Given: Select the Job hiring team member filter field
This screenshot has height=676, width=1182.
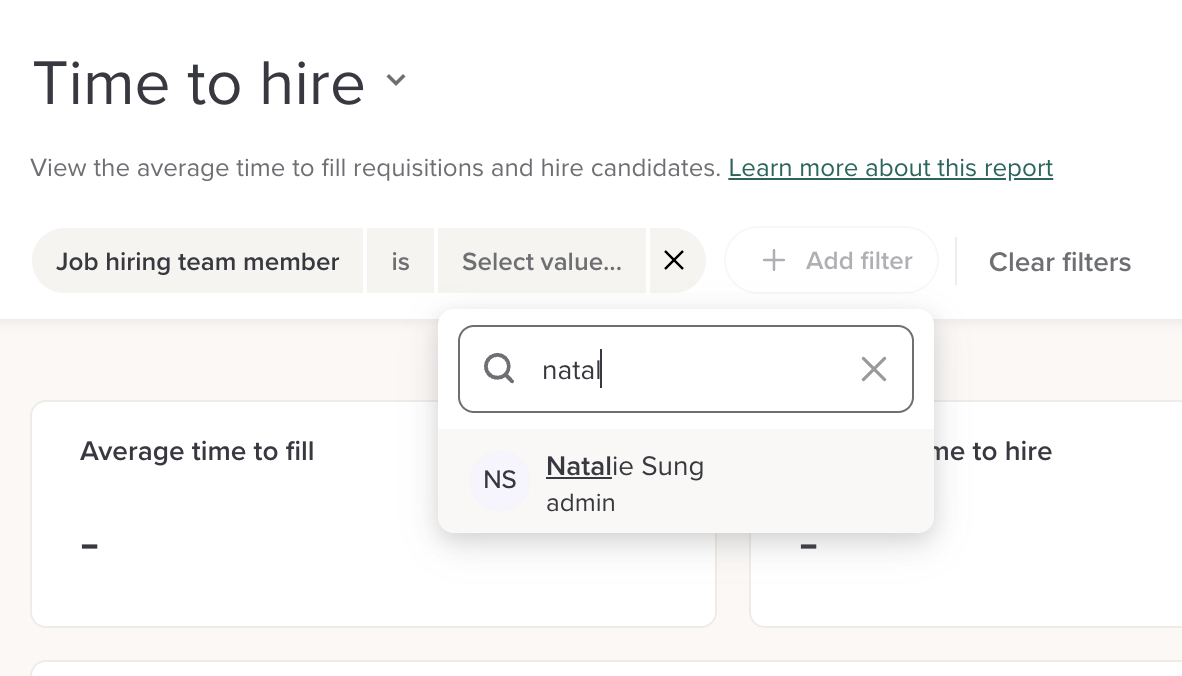Looking at the screenshot, I should point(197,262).
